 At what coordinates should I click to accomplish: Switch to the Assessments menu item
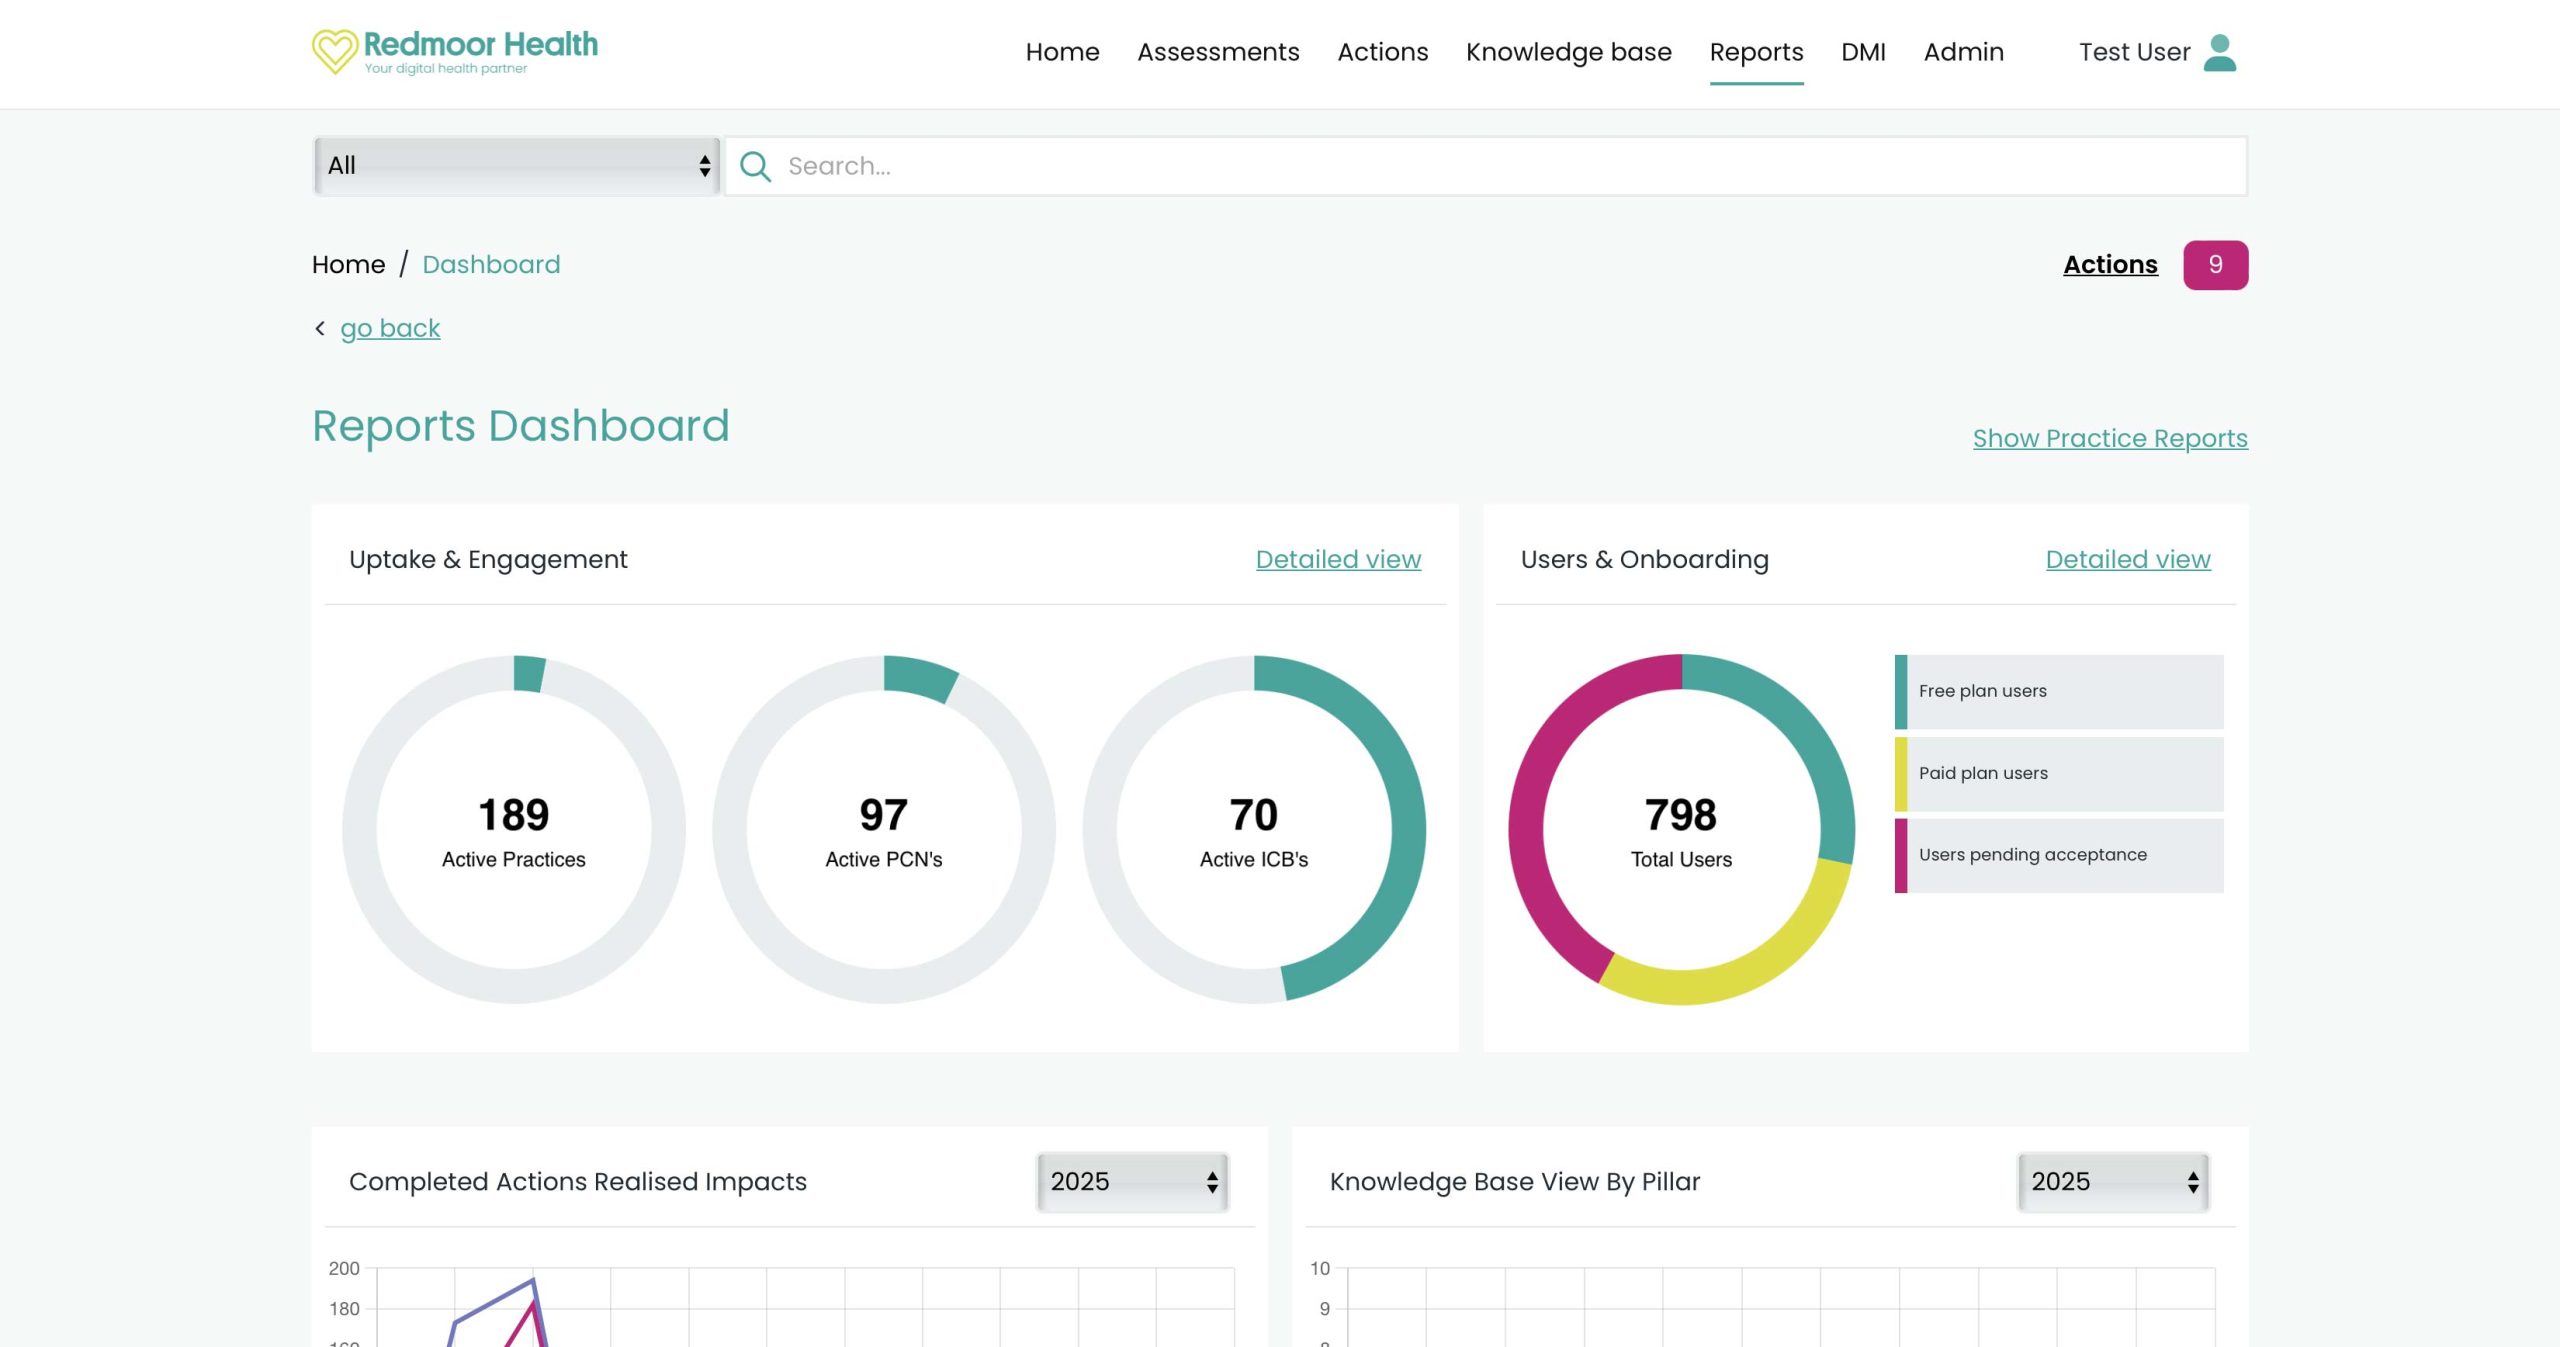coord(1218,52)
